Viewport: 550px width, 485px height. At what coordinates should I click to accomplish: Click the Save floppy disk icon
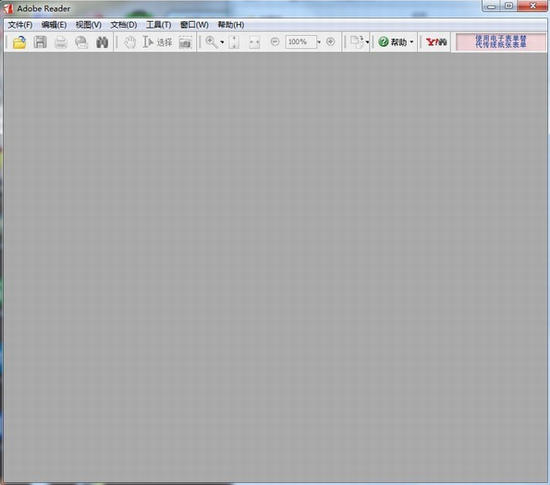40,42
